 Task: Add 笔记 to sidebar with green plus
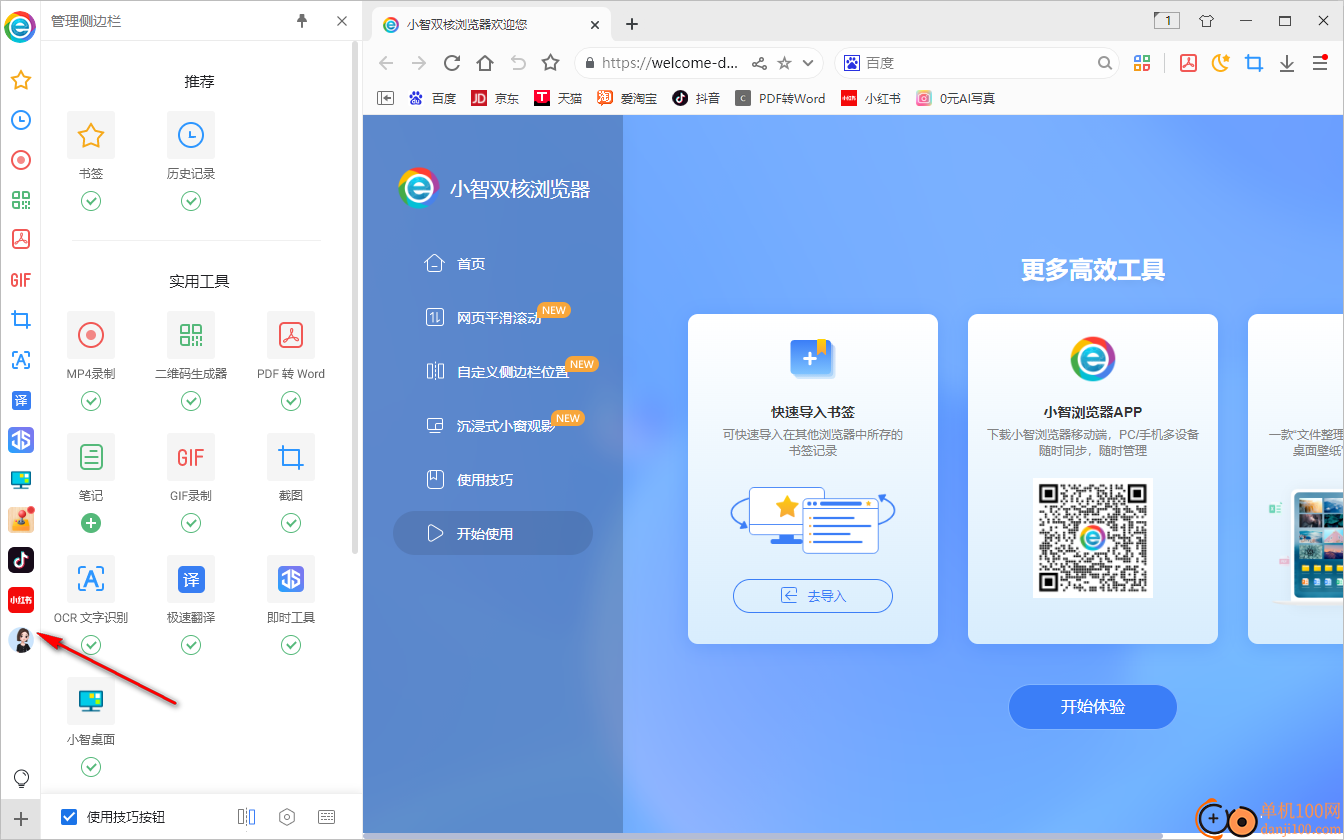(x=91, y=523)
